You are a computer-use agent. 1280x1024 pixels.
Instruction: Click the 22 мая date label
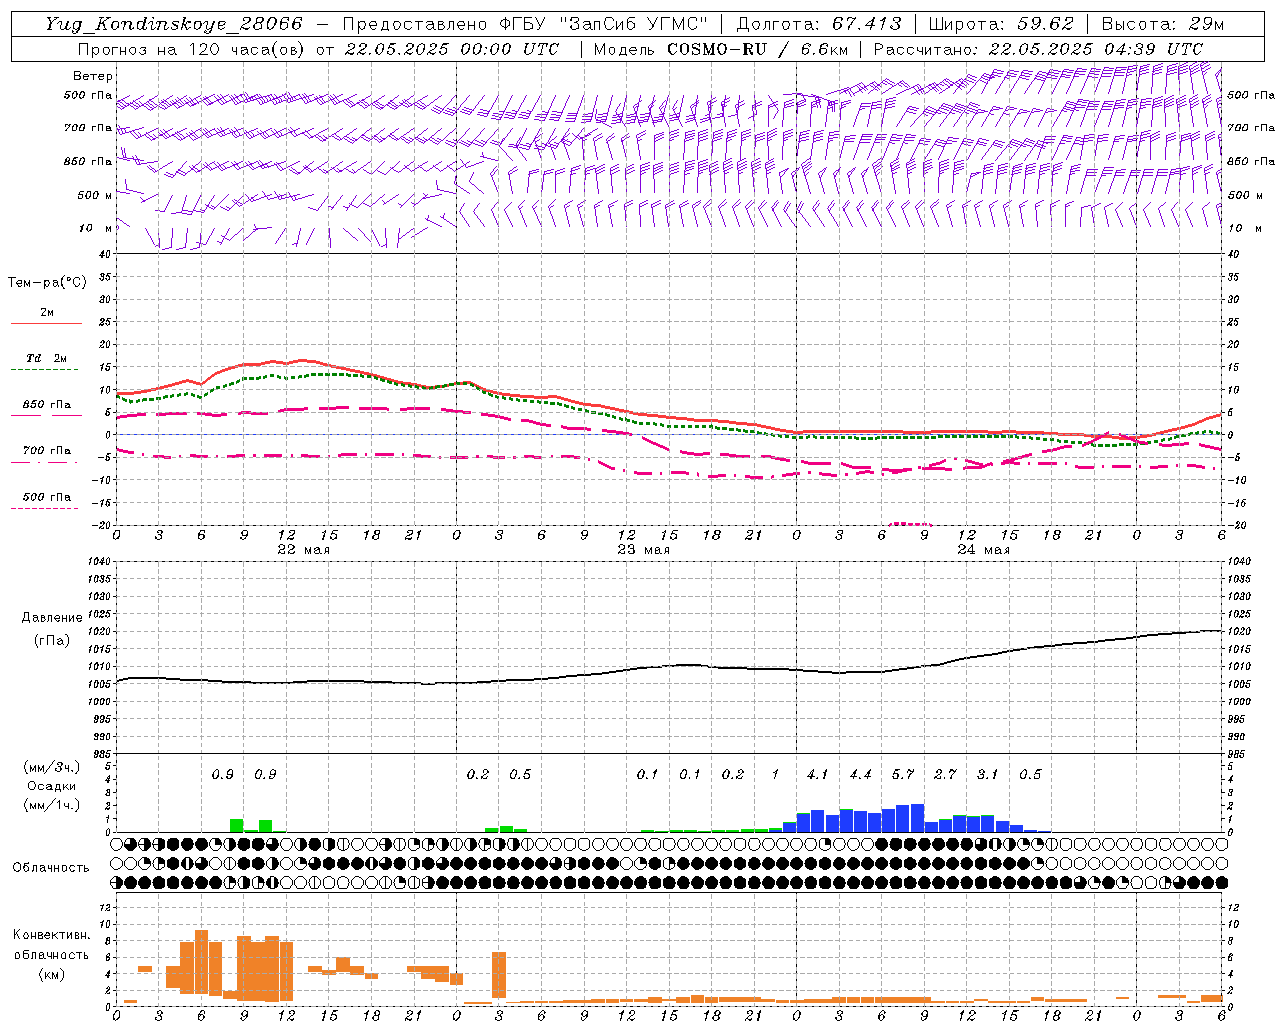303,550
